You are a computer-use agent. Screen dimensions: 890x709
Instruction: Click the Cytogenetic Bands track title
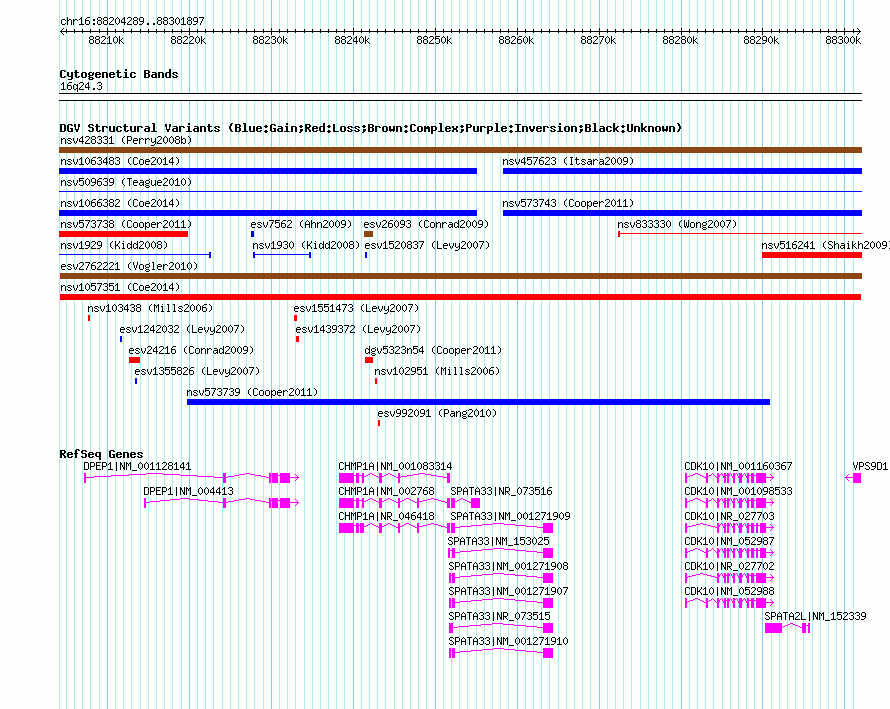(119, 74)
